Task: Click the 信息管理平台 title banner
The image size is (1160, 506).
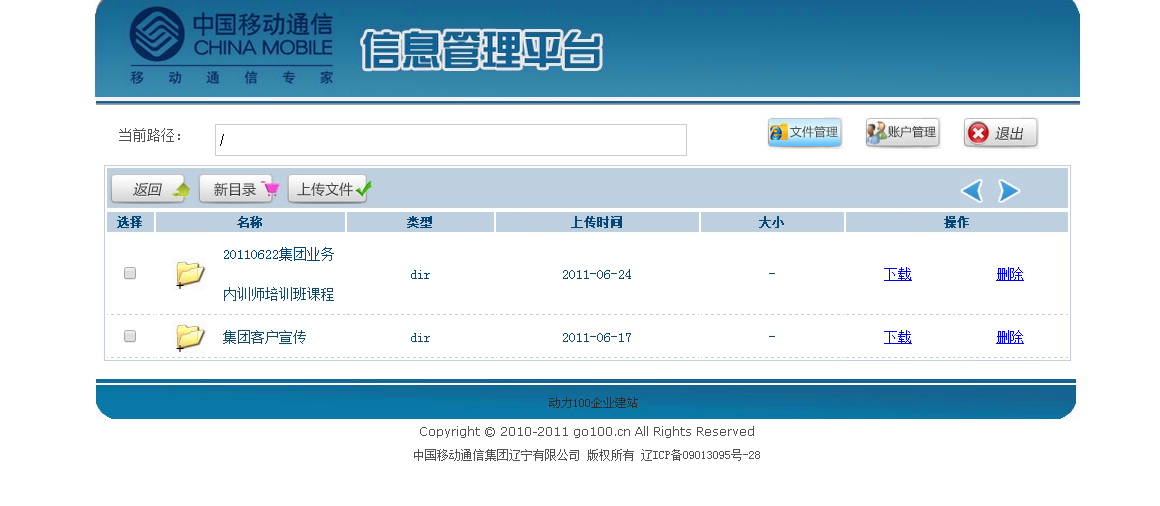Action: tap(482, 50)
